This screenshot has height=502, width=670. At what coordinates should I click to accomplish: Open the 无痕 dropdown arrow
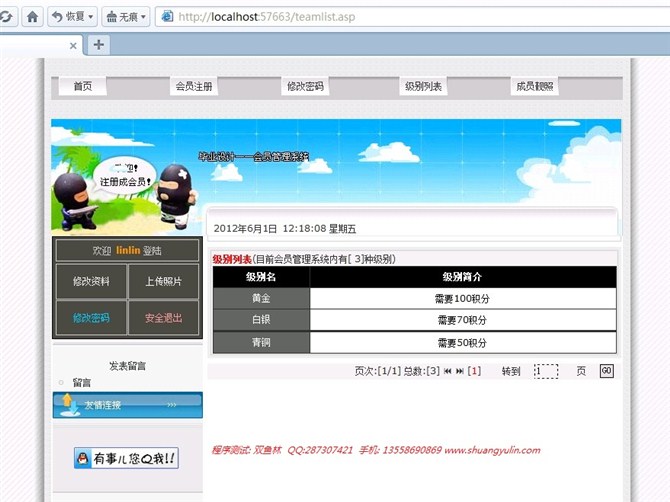pos(144,17)
